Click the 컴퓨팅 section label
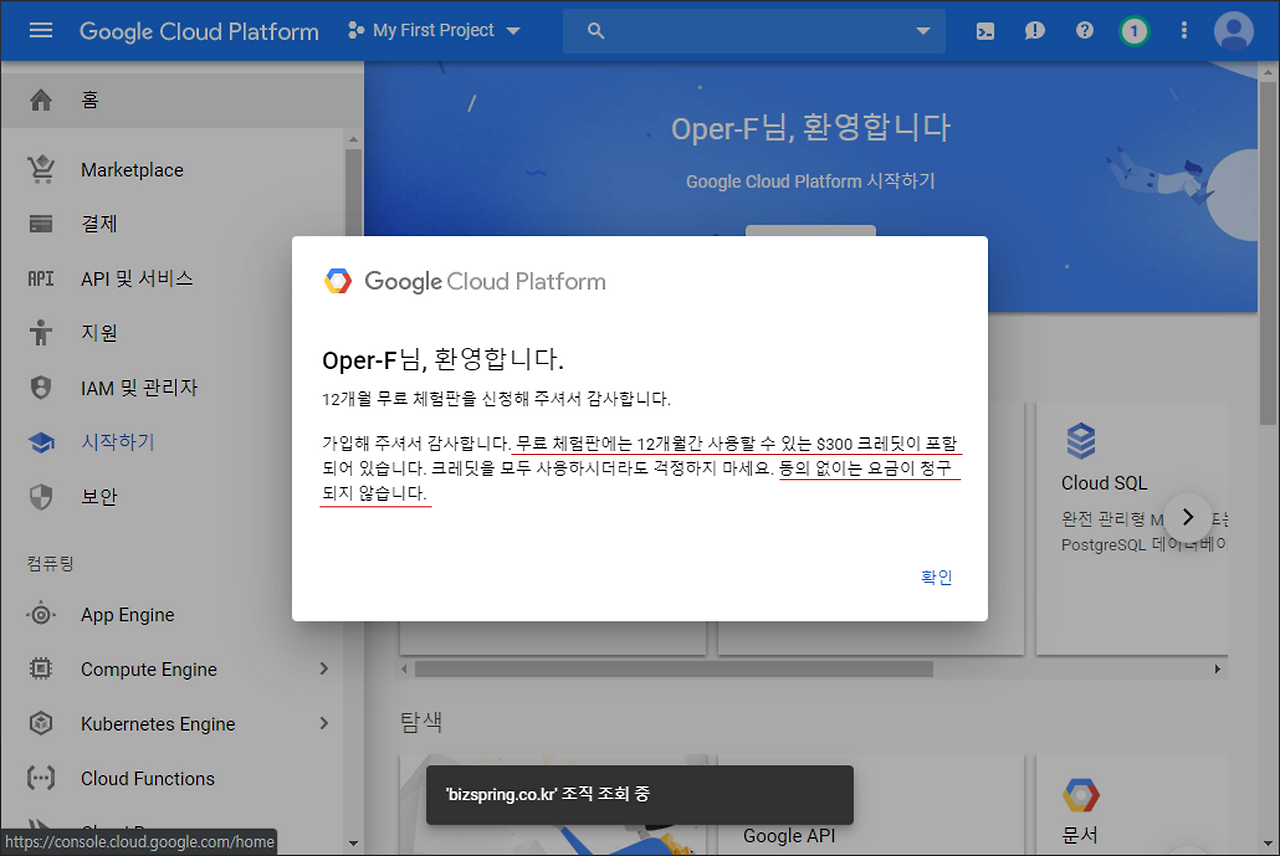1280x856 pixels. click(50, 564)
